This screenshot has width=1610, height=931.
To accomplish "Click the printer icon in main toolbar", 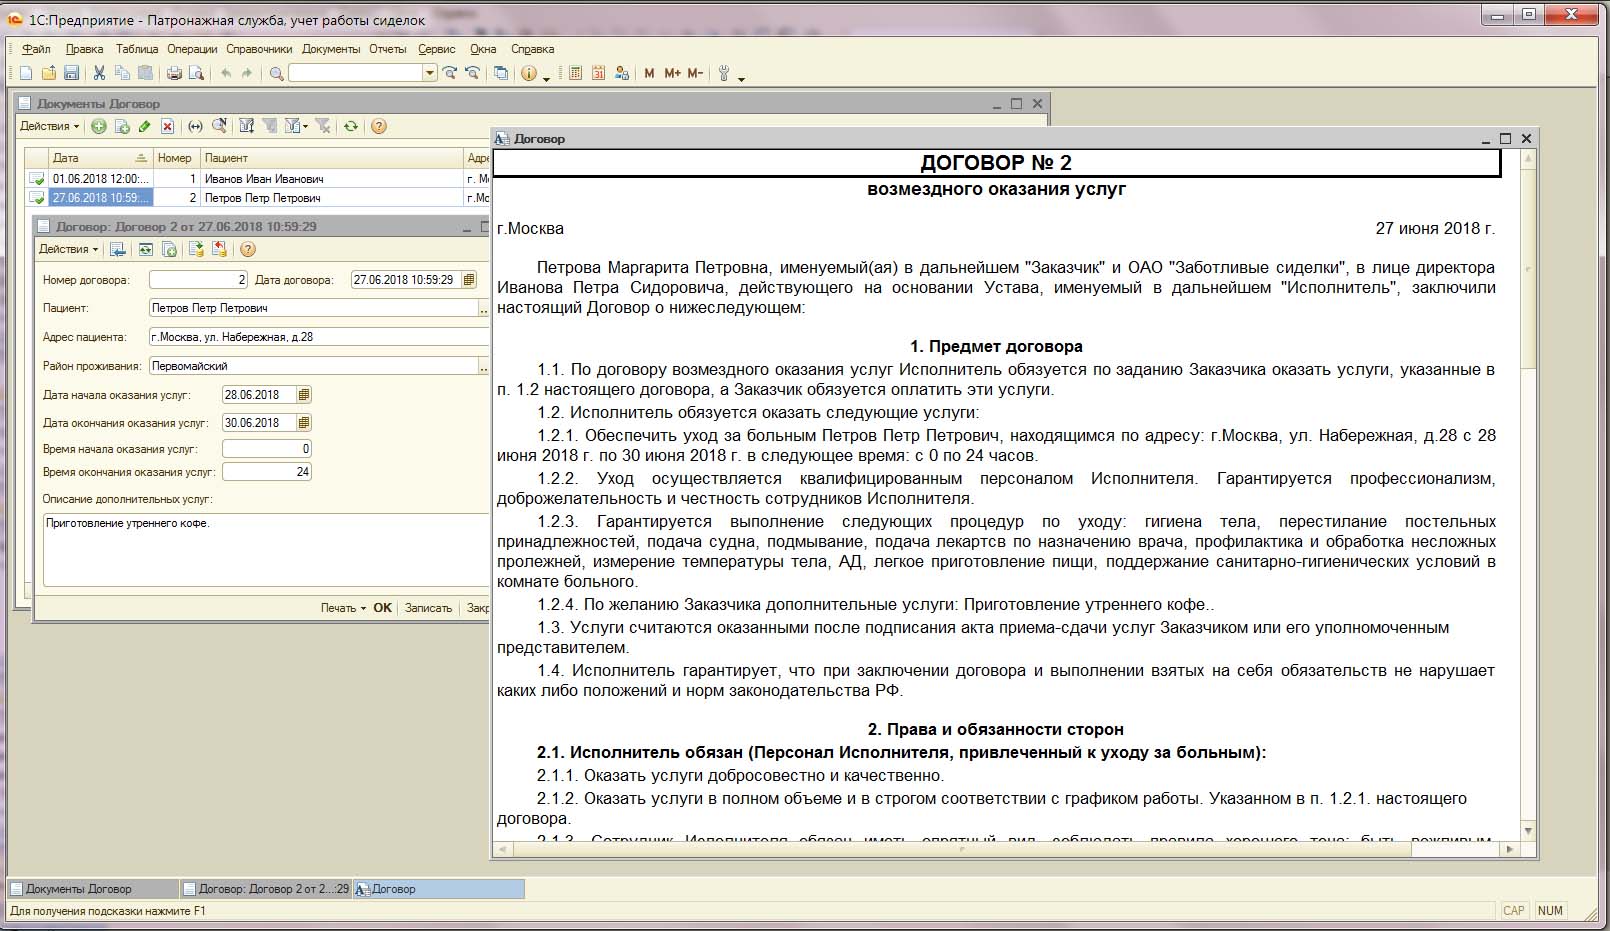I will [174, 73].
